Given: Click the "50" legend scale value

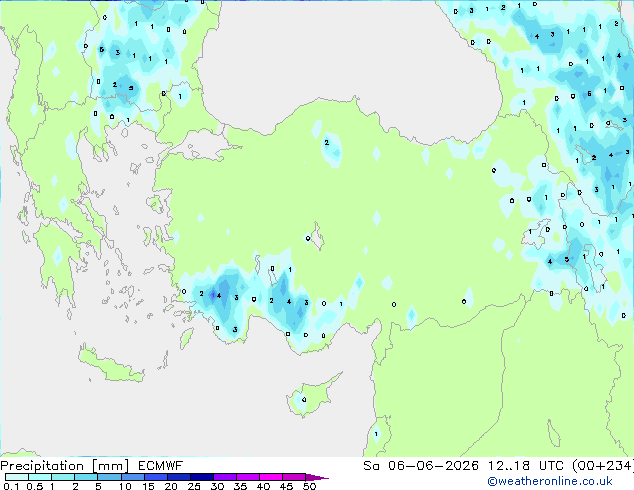Looking at the screenshot, I should [x=310, y=486].
